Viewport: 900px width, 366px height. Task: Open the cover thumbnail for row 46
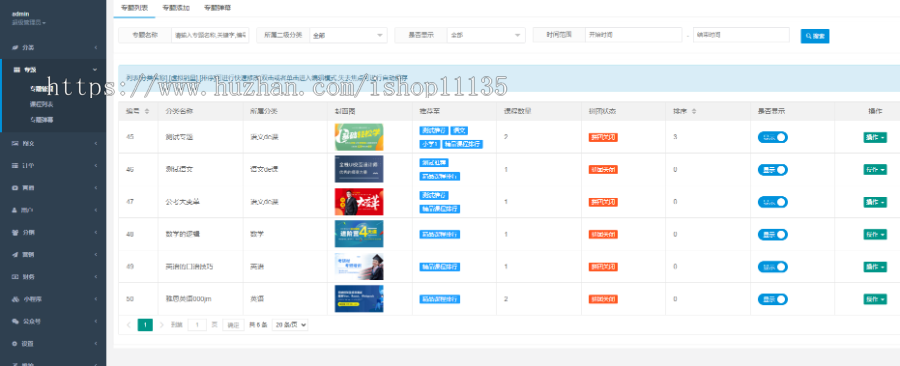pyautogui.click(x=359, y=169)
